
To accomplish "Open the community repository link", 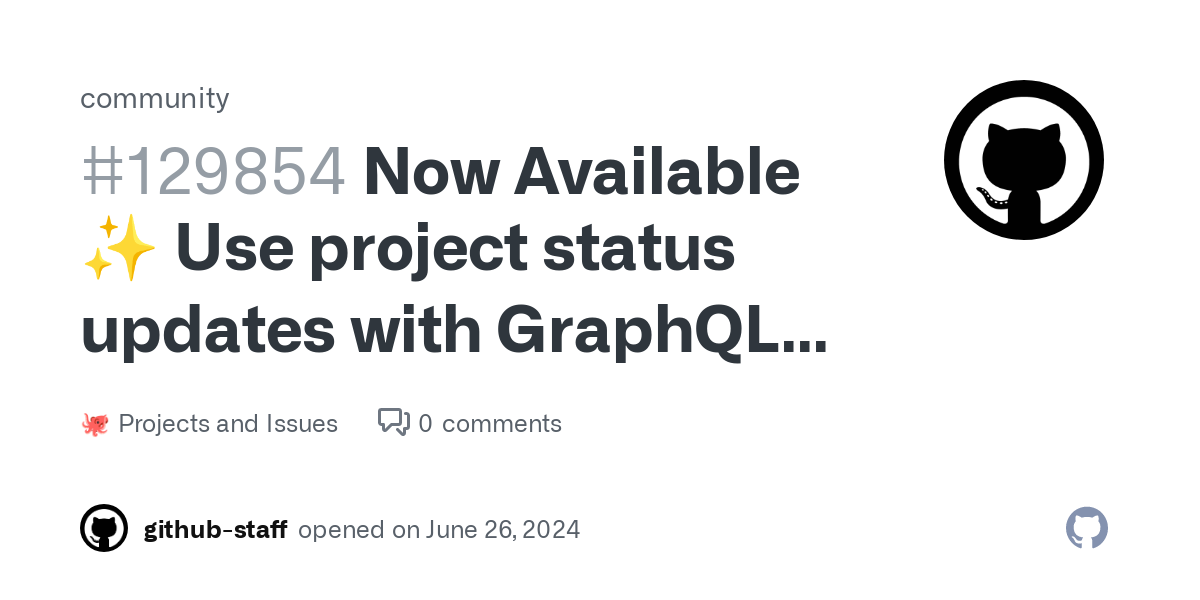I will pyautogui.click(x=154, y=98).
